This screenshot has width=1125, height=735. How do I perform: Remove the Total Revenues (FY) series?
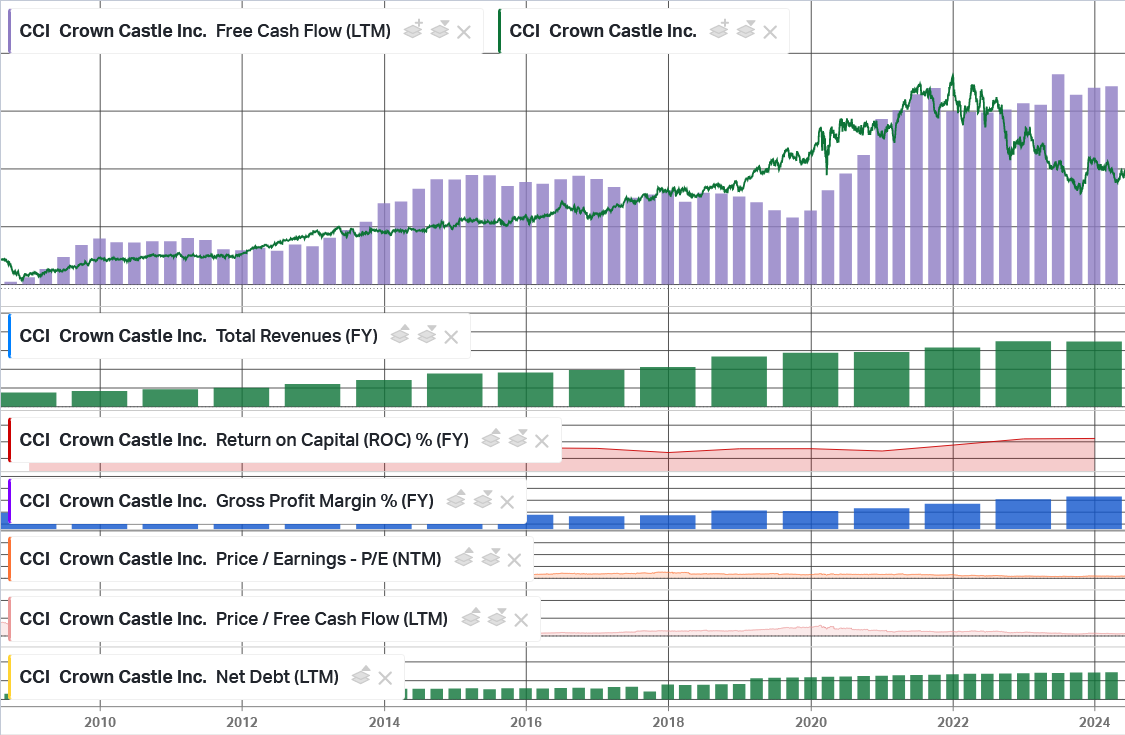coord(451,337)
